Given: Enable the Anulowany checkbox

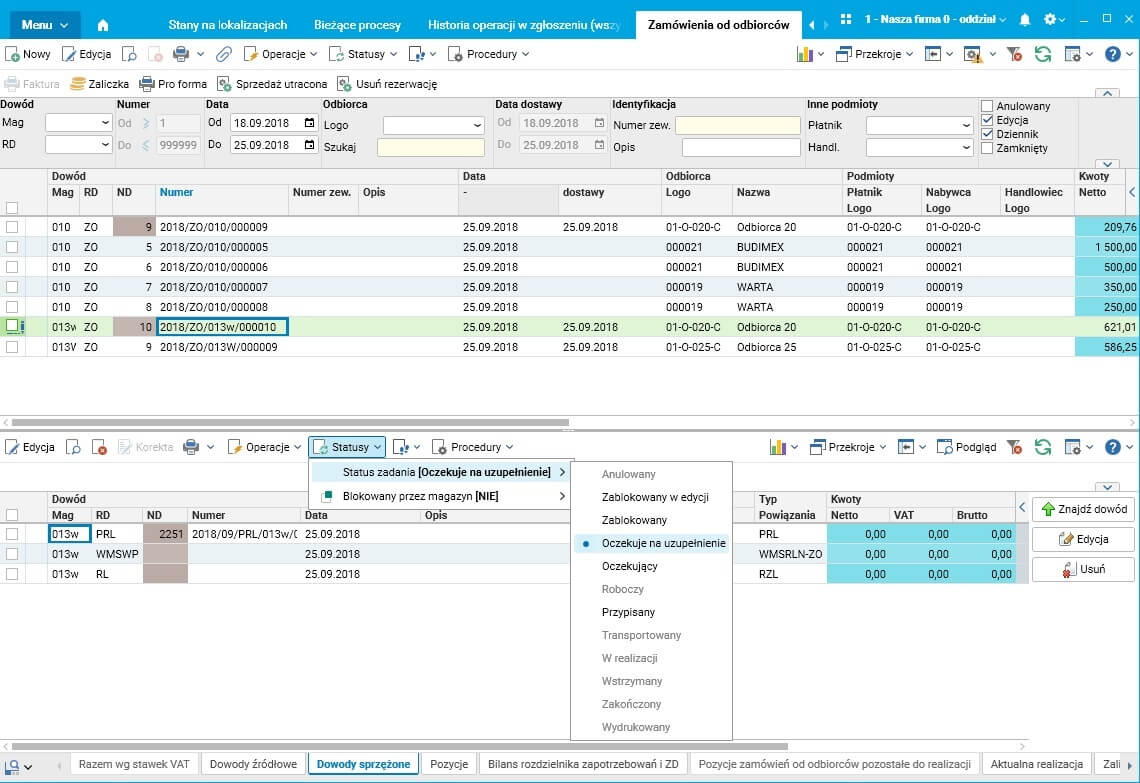Looking at the screenshot, I should point(987,106).
